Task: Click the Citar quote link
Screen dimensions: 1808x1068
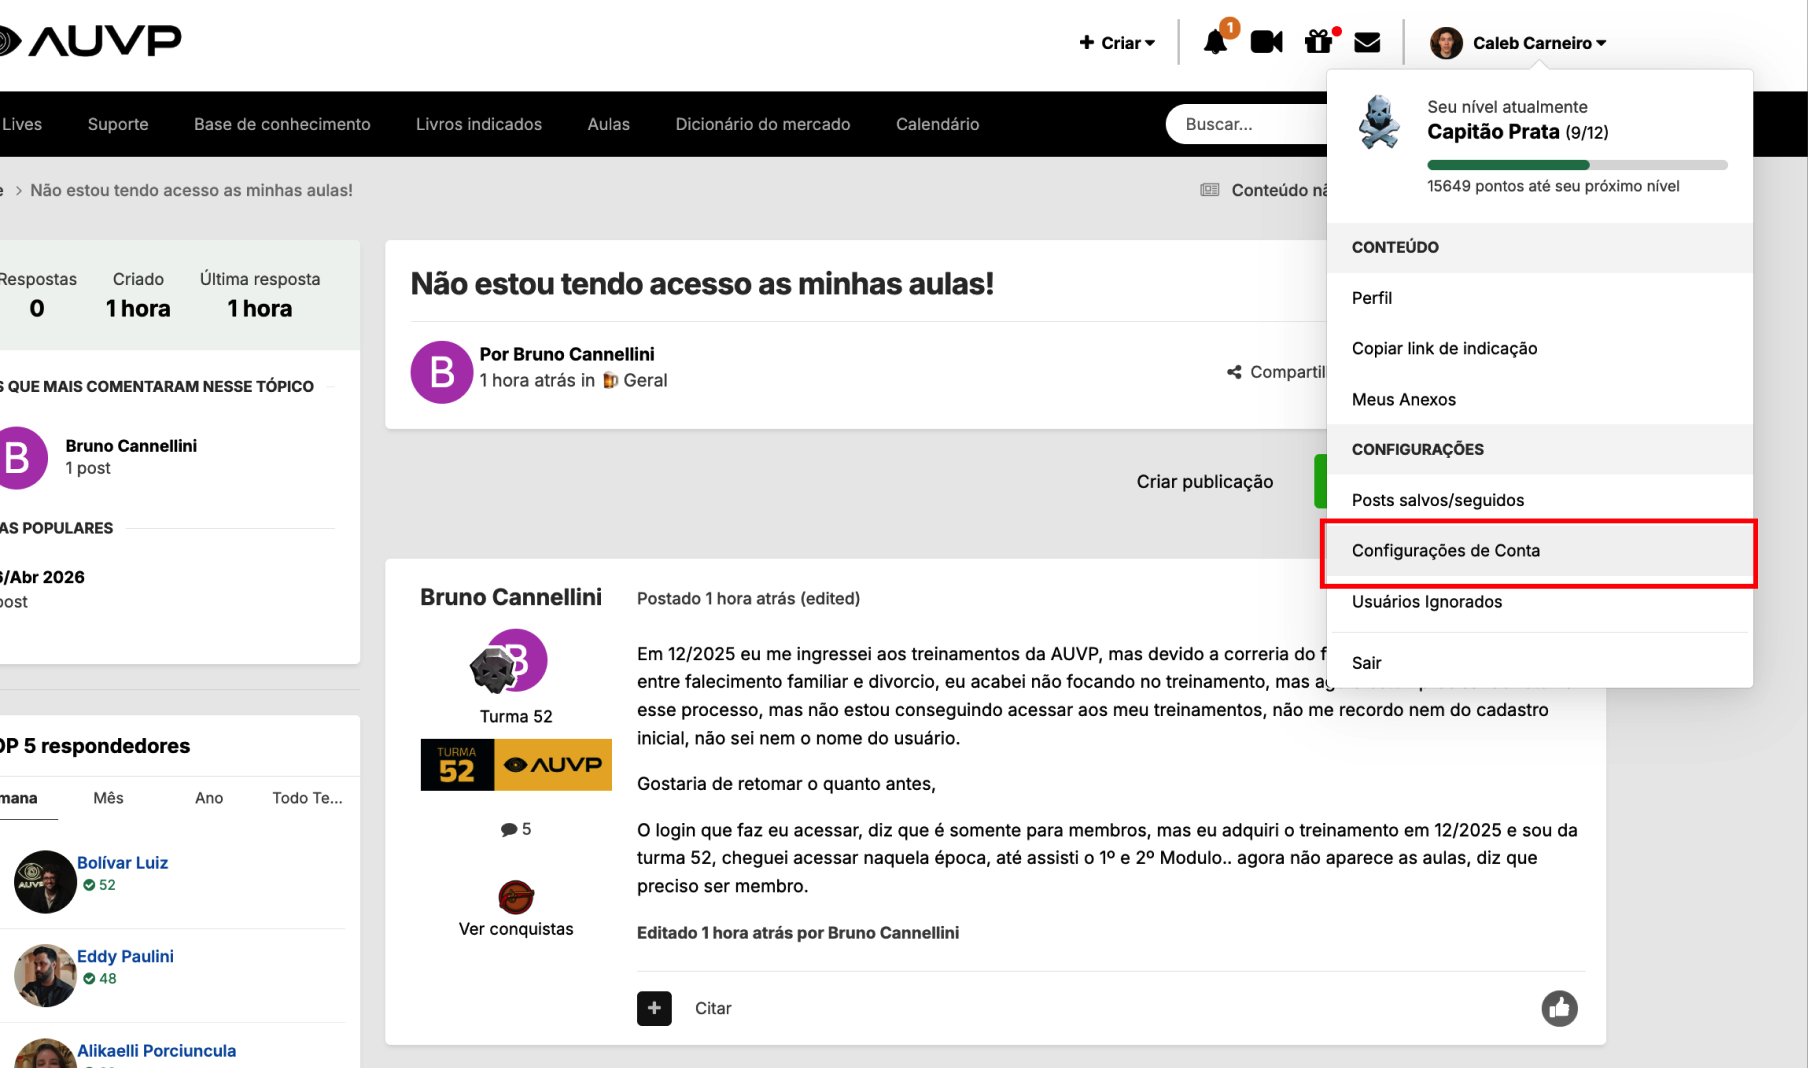Action: tap(713, 1008)
